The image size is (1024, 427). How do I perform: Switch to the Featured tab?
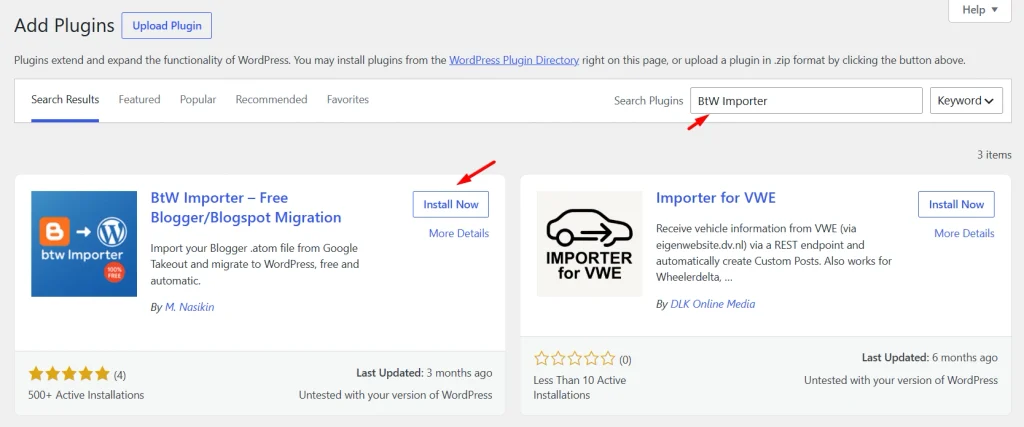pyautogui.click(x=139, y=100)
